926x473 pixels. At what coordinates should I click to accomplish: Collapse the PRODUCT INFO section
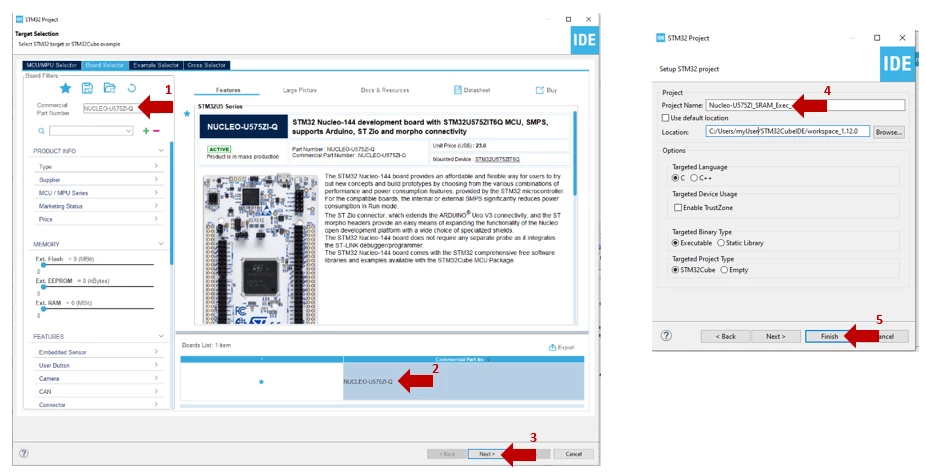(x=161, y=151)
